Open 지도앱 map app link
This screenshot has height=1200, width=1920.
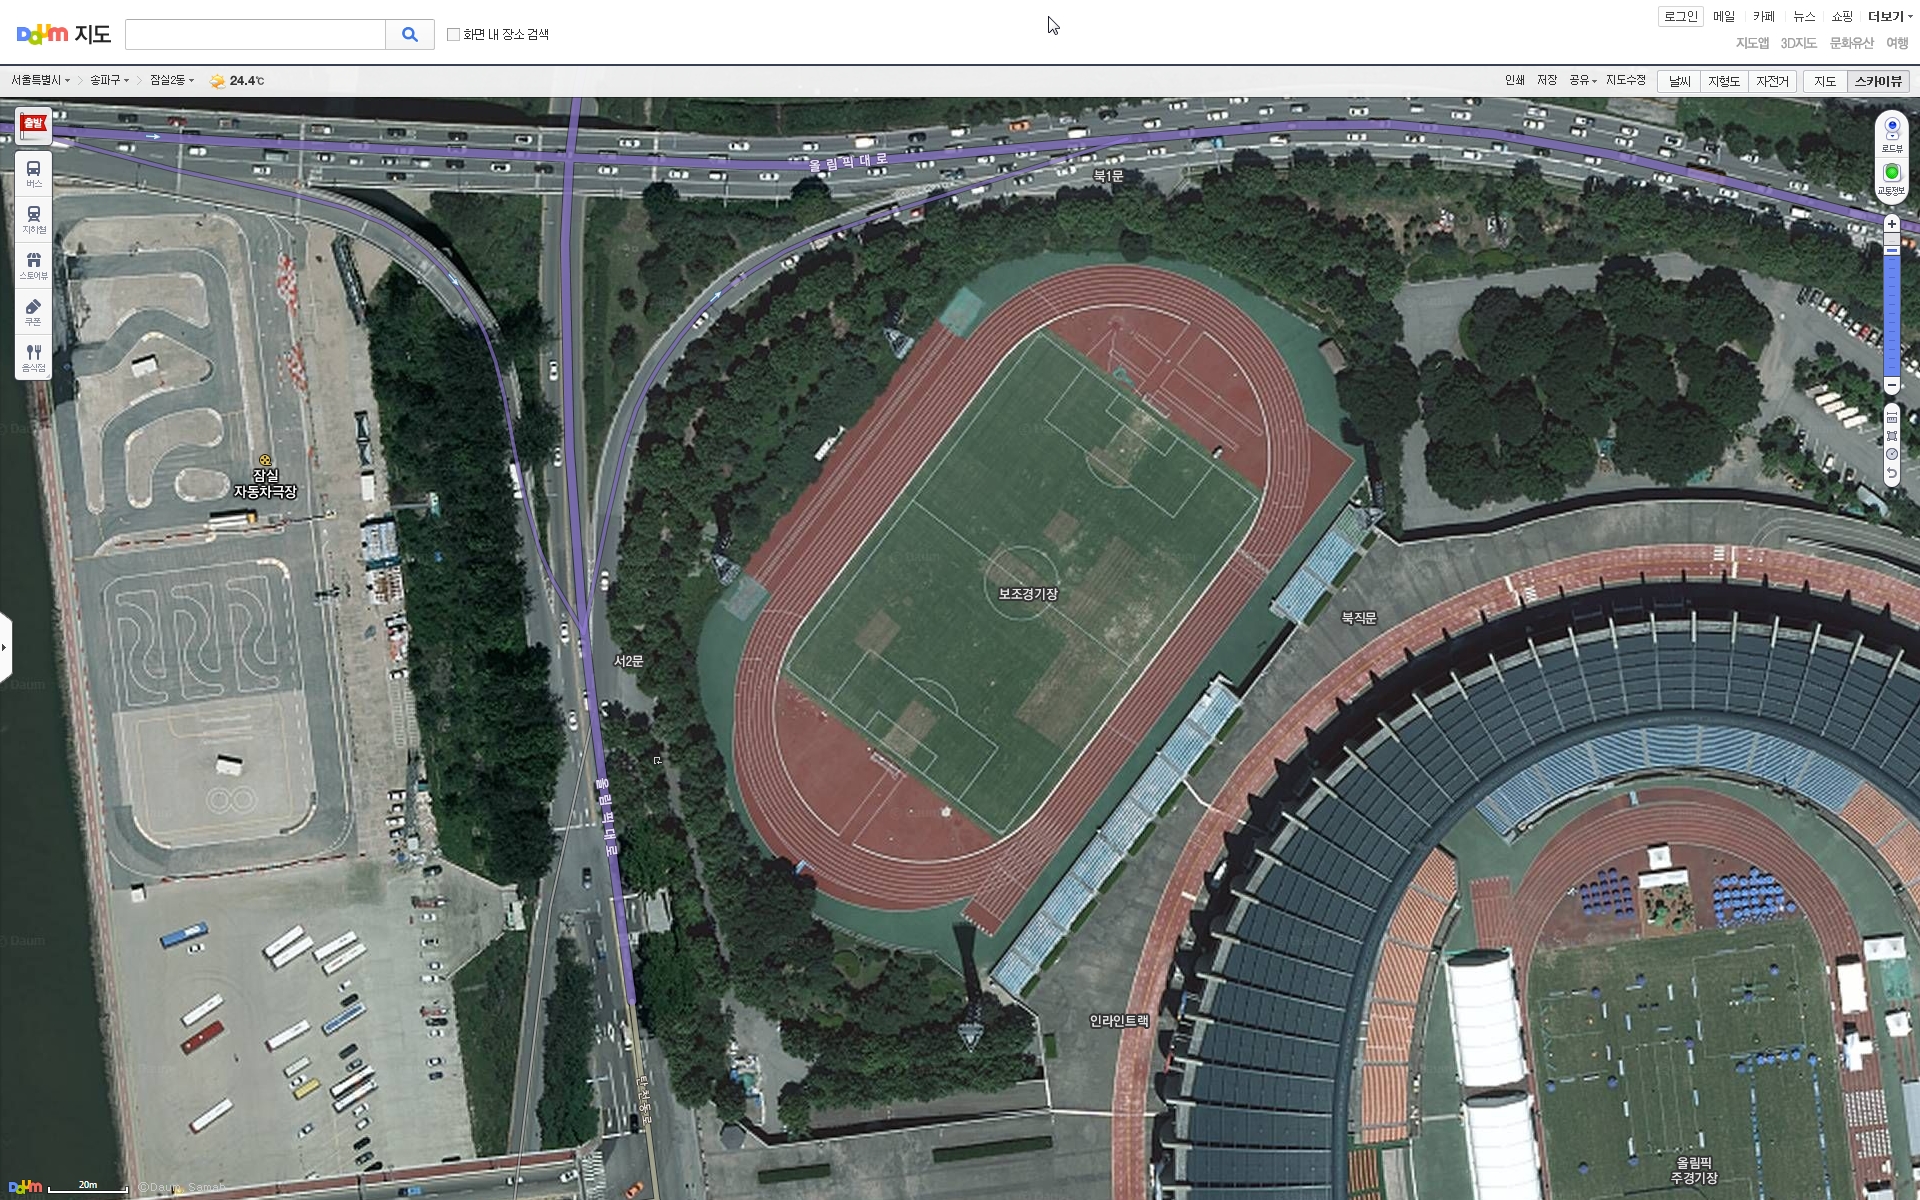point(1752,43)
